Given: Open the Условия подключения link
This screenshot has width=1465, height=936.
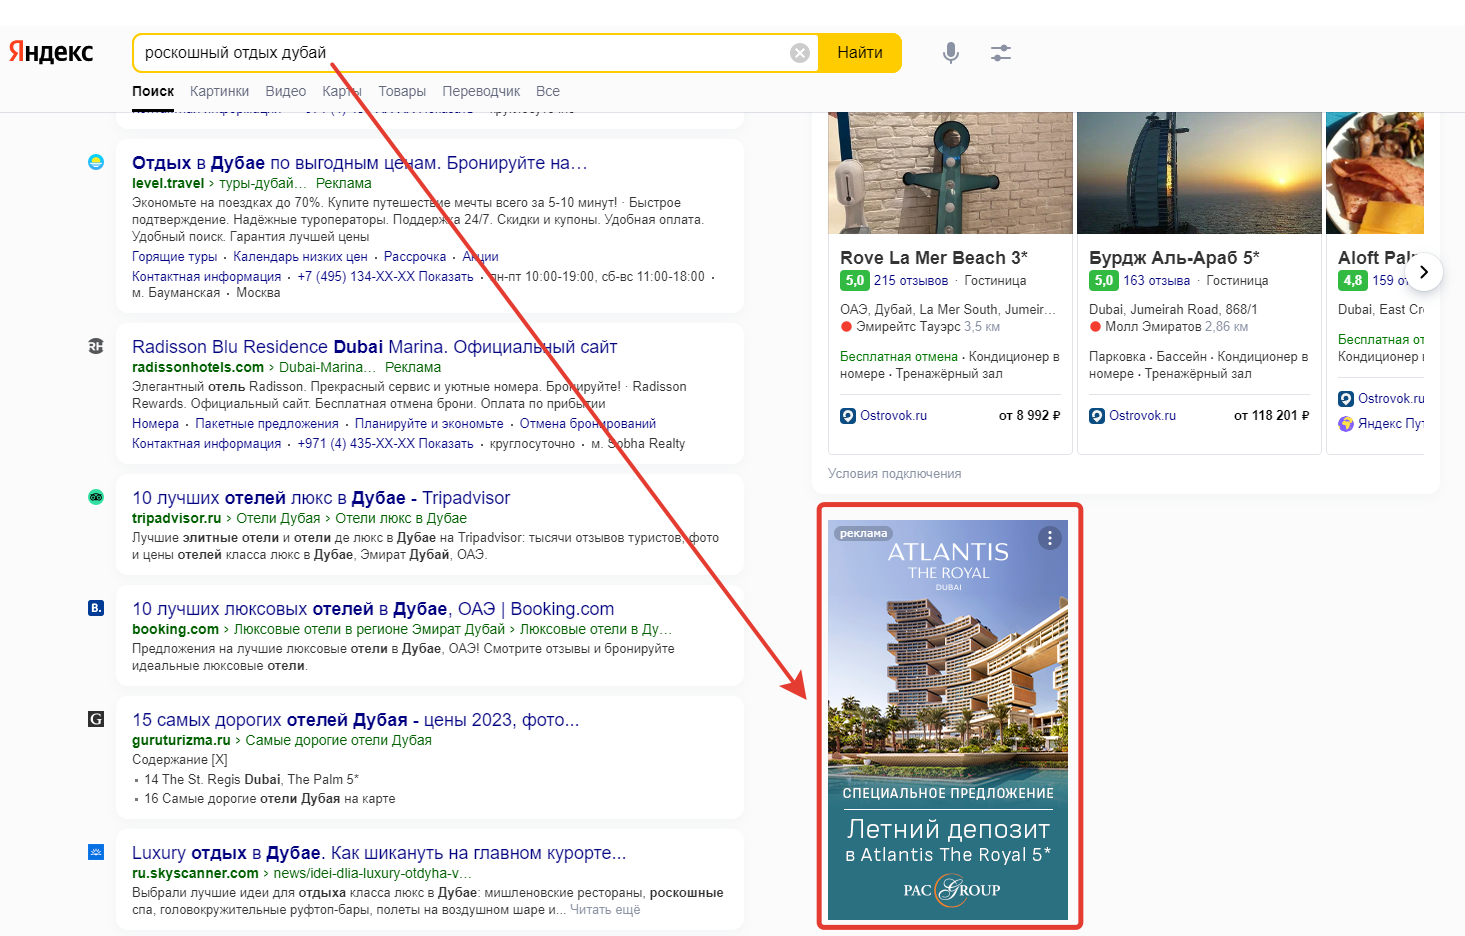Looking at the screenshot, I should tap(895, 474).
